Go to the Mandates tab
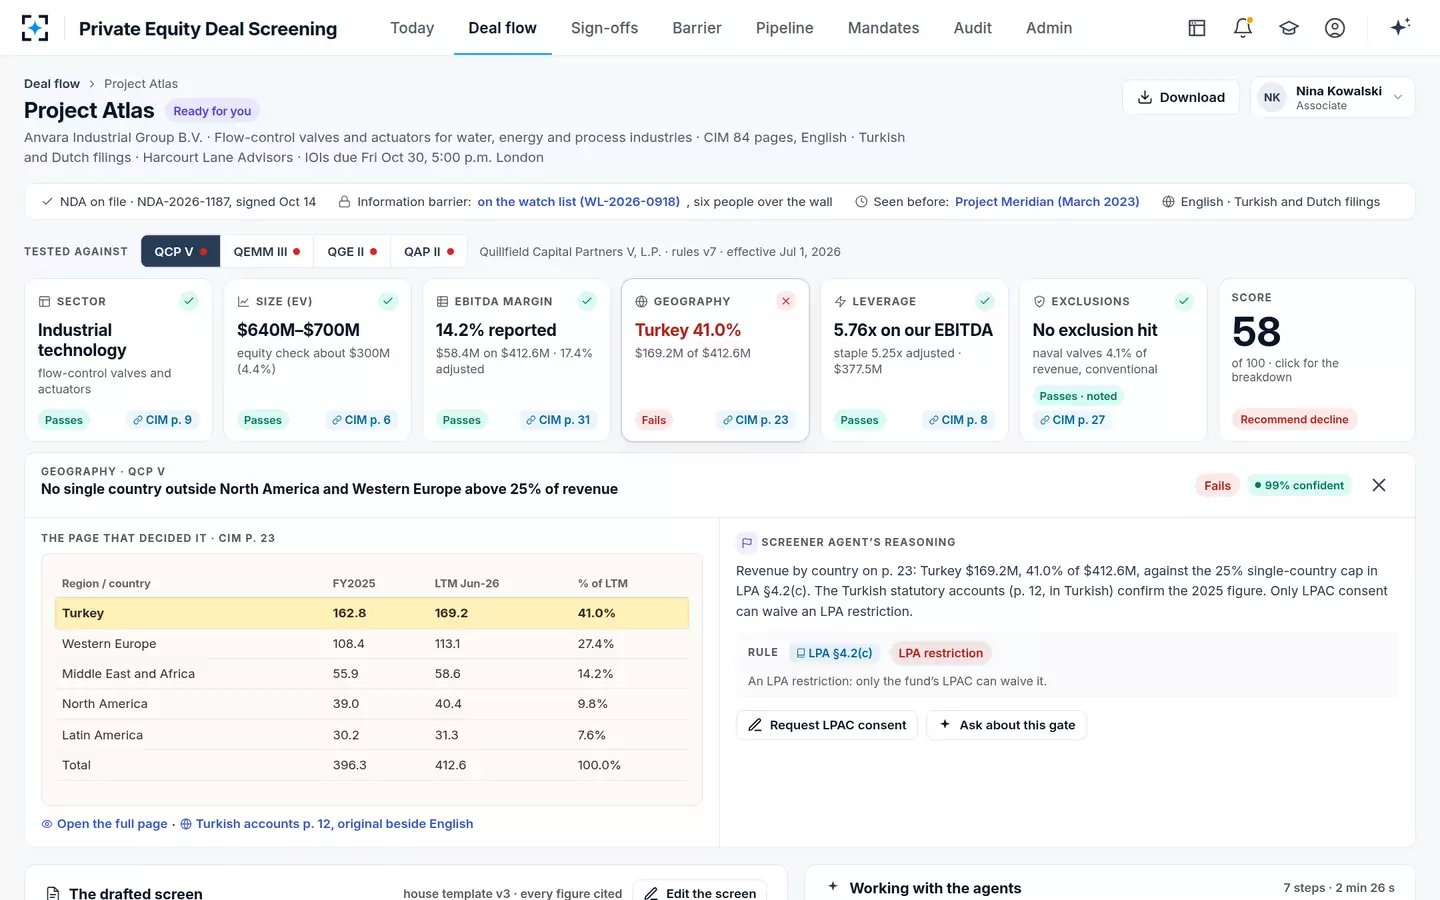 pos(883,28)
